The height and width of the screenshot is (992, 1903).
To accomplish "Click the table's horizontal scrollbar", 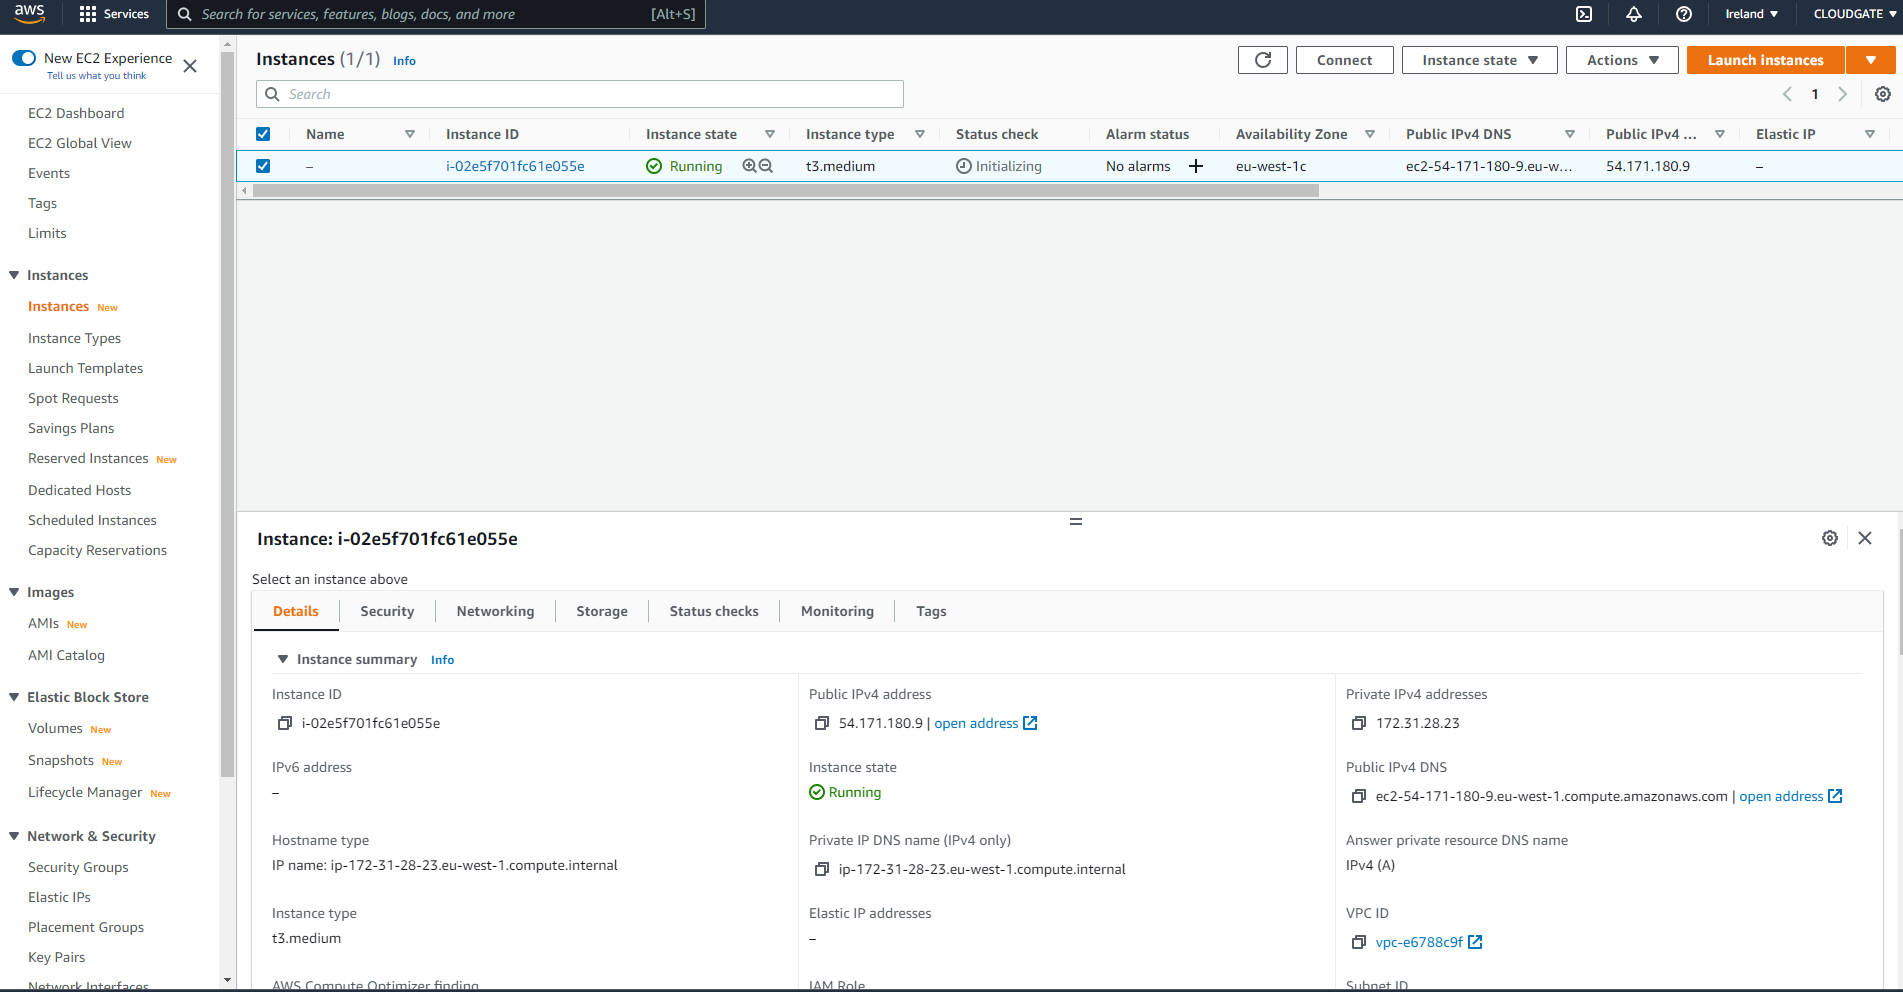I will [x=785, y=190].
